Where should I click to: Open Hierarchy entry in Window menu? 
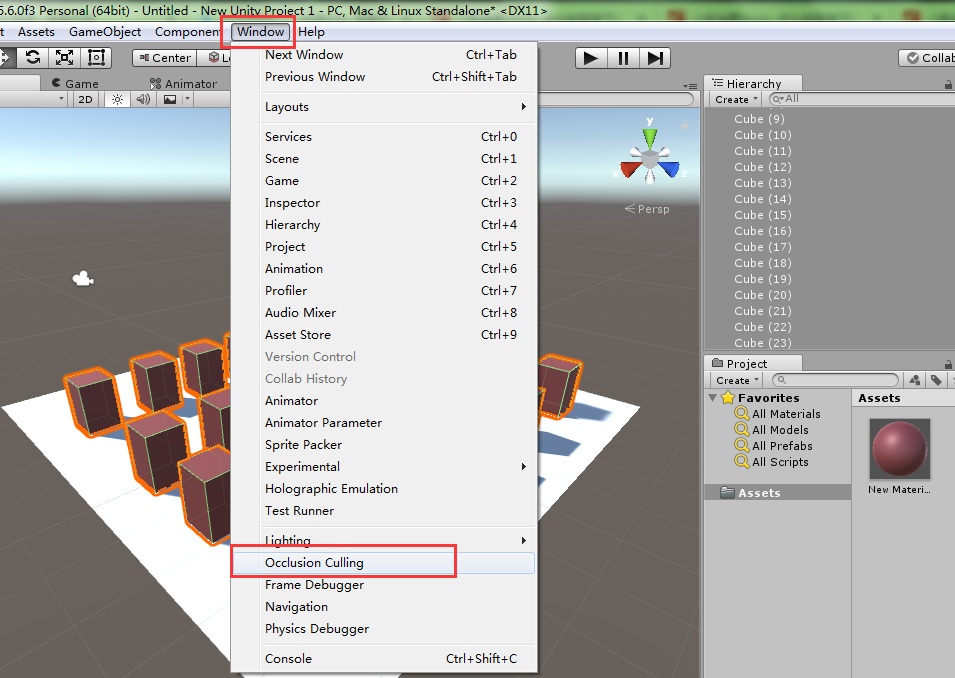(x=384, y=225)
